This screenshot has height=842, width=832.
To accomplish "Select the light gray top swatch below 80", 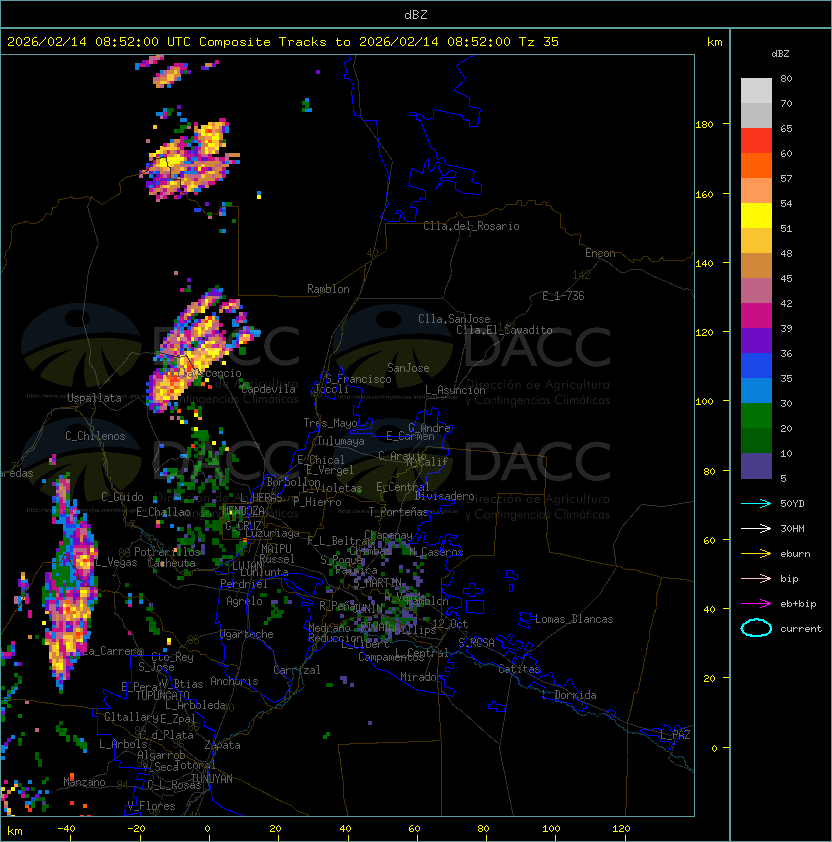I will (x=756, y=91).
